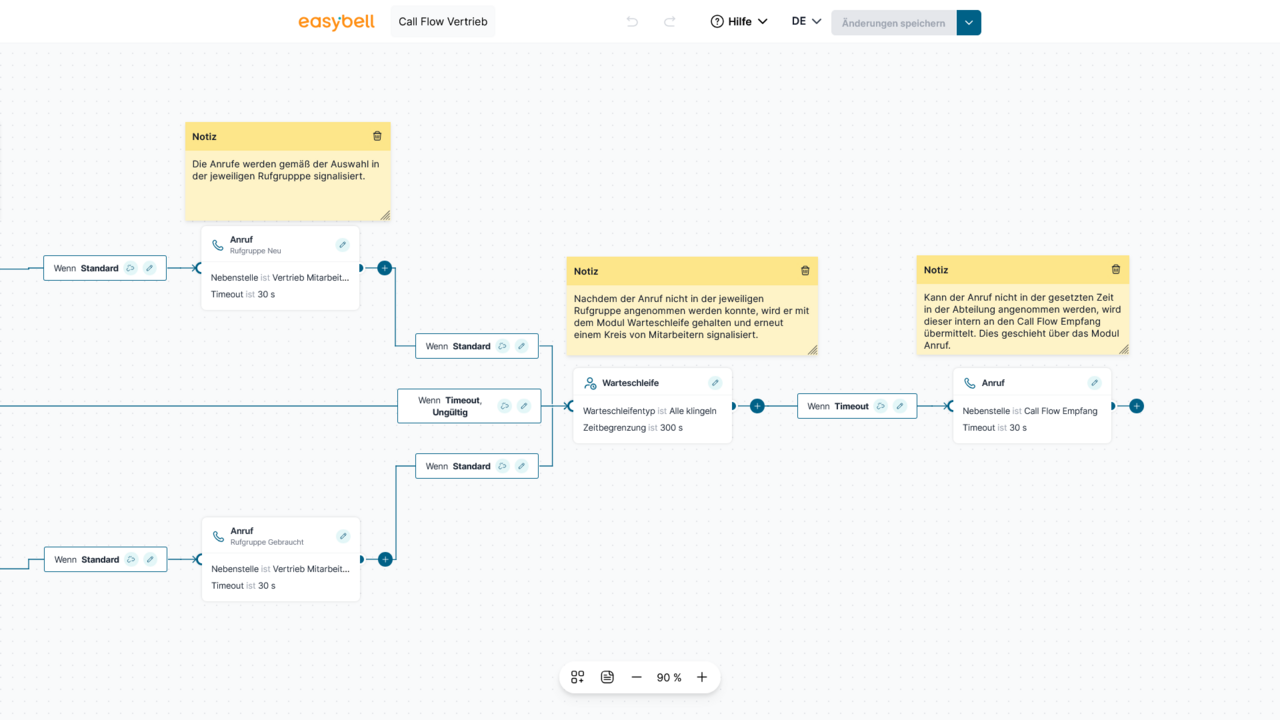Click the Call Flow Vertrieb title field

coord(443,22)
